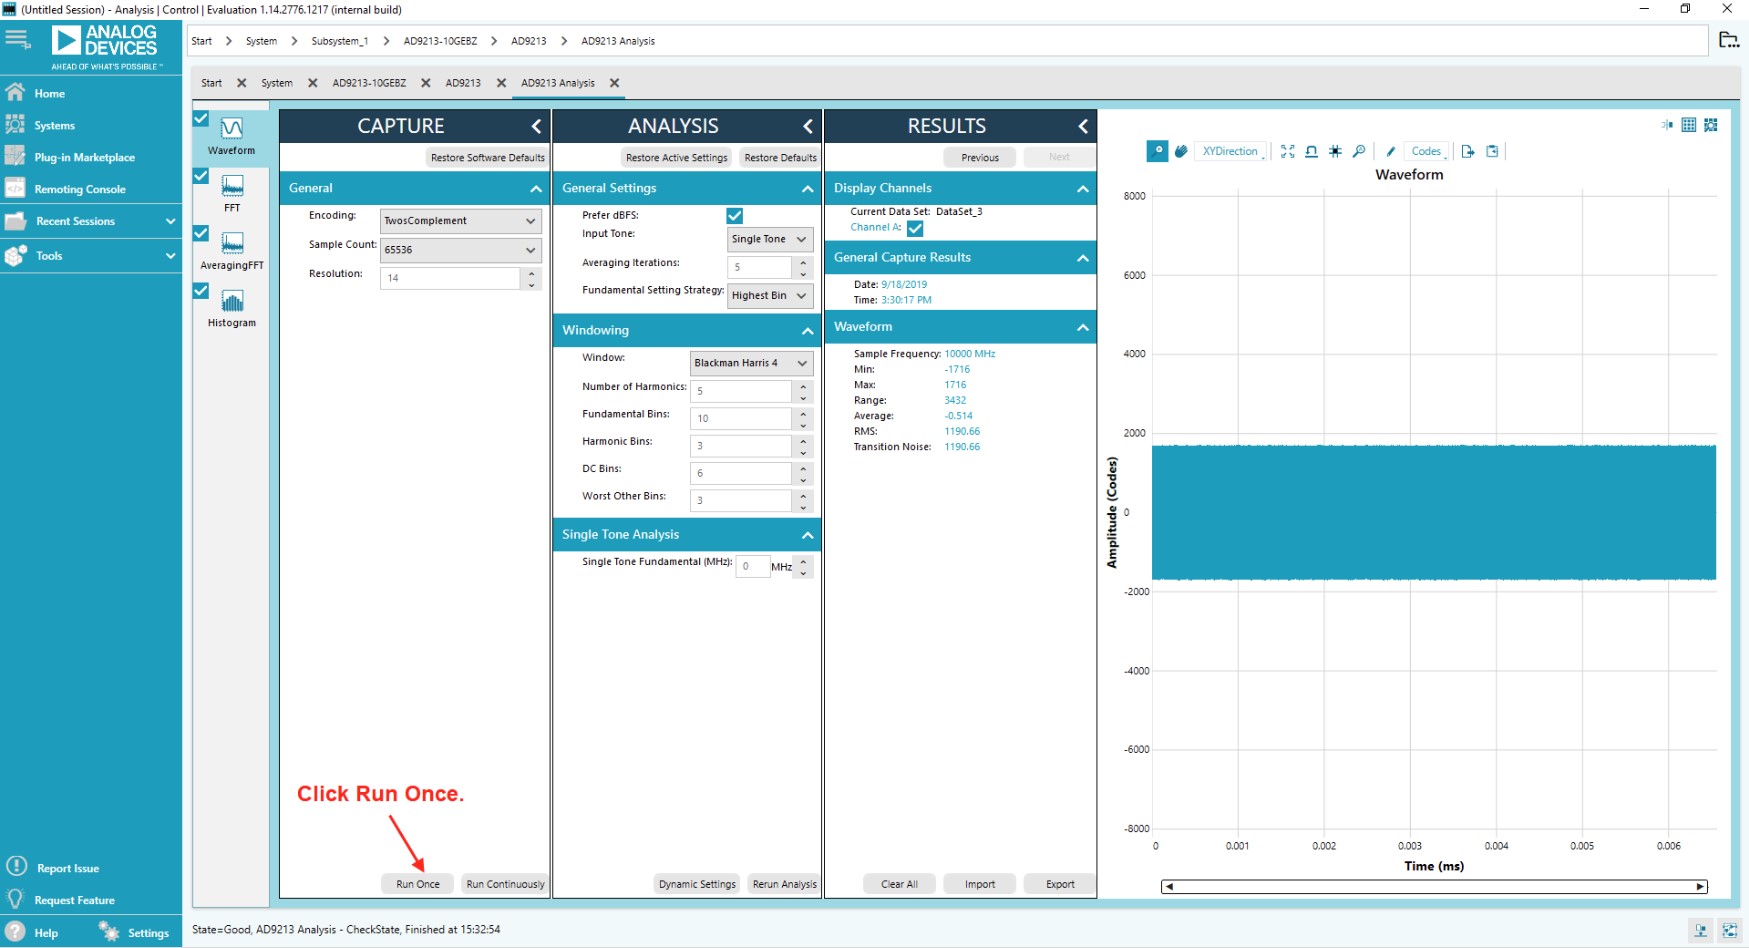The height and width of the screenshot is (948, 1749).
Task: Activate the zoom-to-fit icon on the chart toolbar
Action: 1288,151
